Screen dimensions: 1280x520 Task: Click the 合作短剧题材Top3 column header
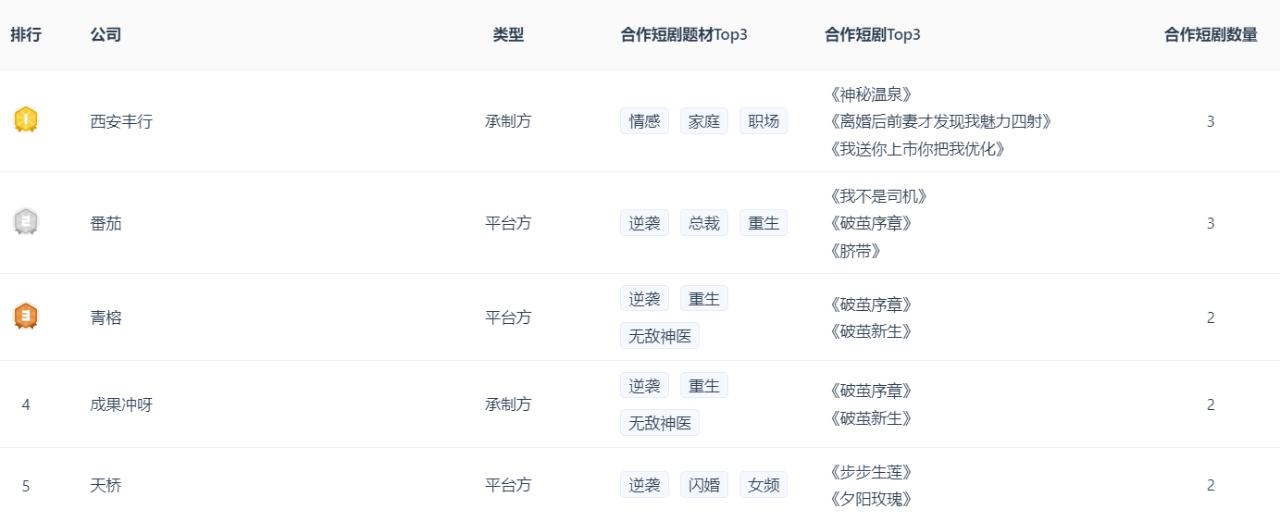pos(684,35)
